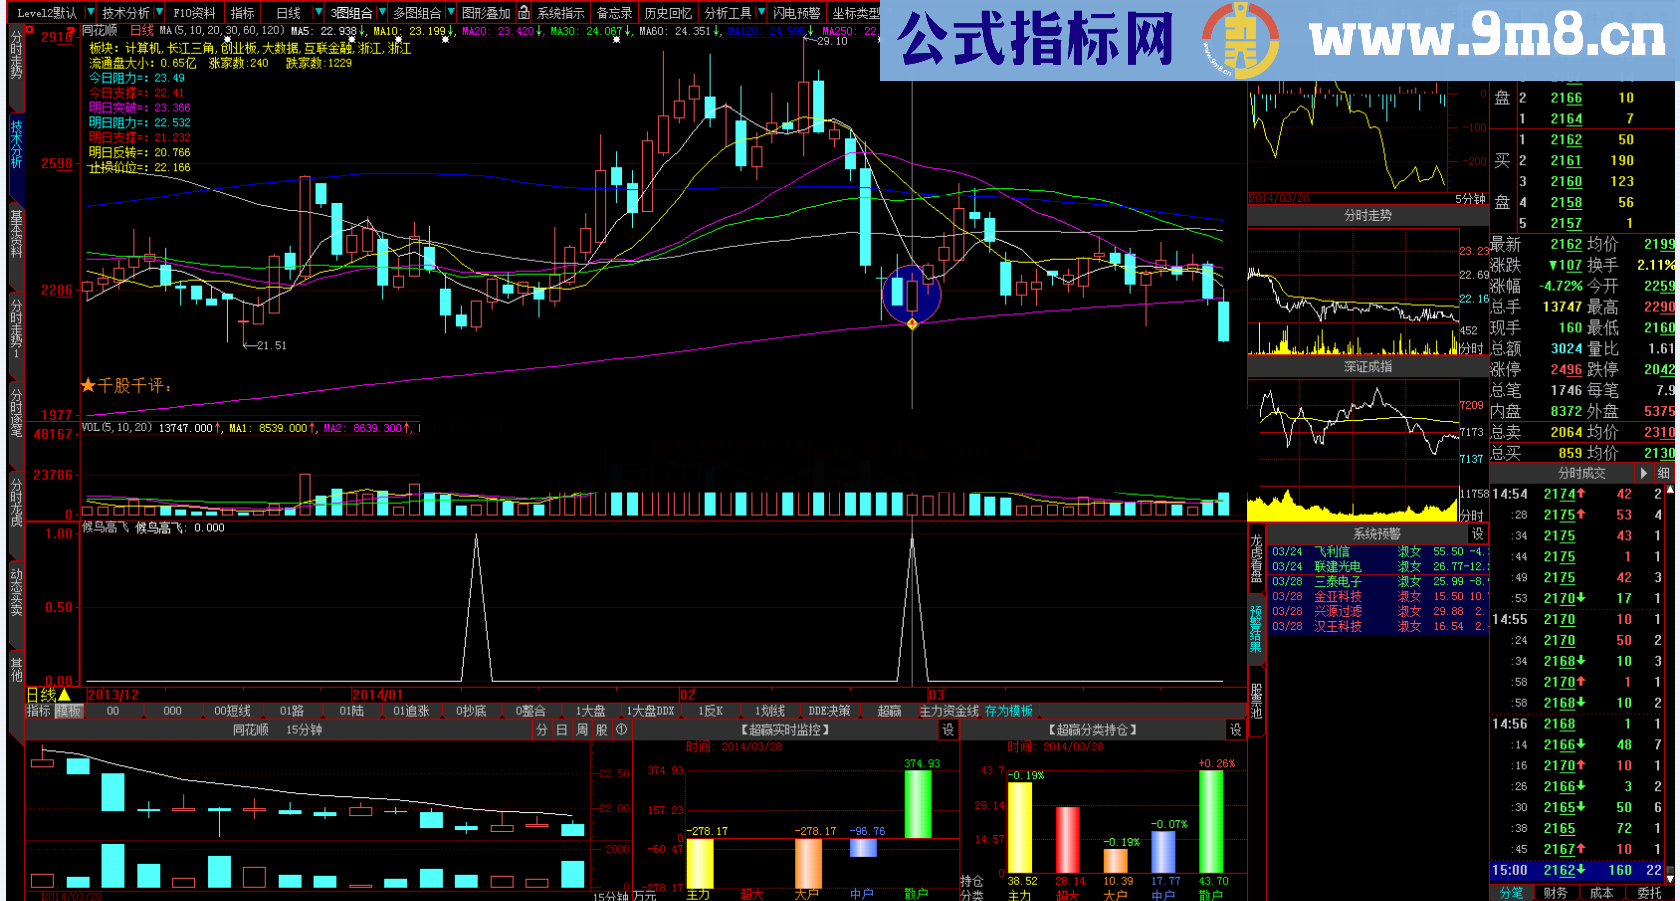Expand the 日线 period dropdown arrow

(318, 13)
